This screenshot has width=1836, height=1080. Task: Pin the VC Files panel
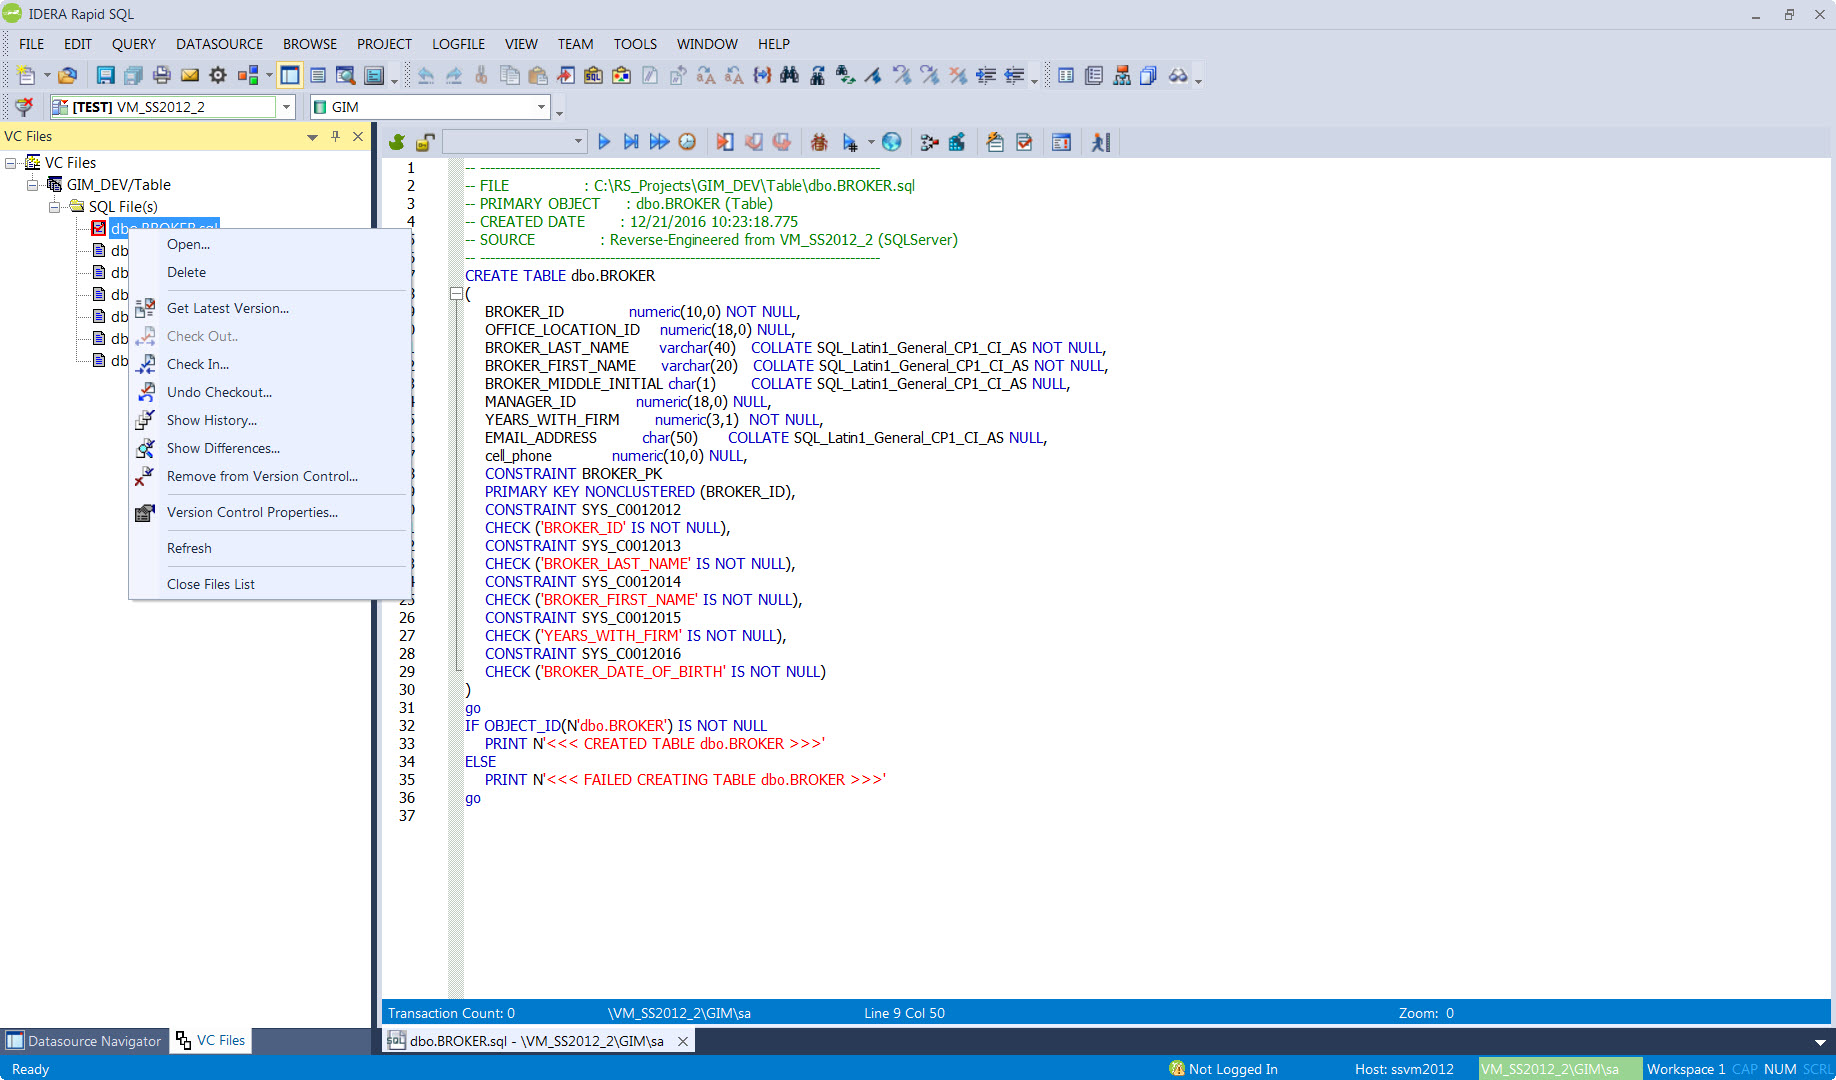pyautogui.click(x=335, y=136)
